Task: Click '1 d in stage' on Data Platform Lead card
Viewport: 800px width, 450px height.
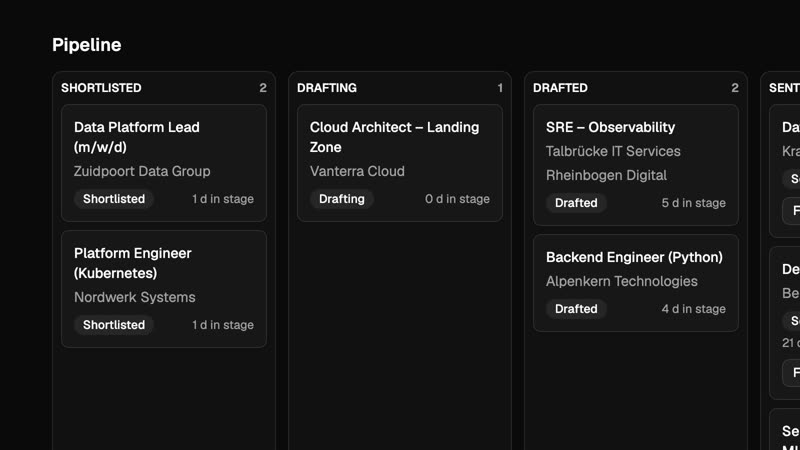Action: click(222, 199)
